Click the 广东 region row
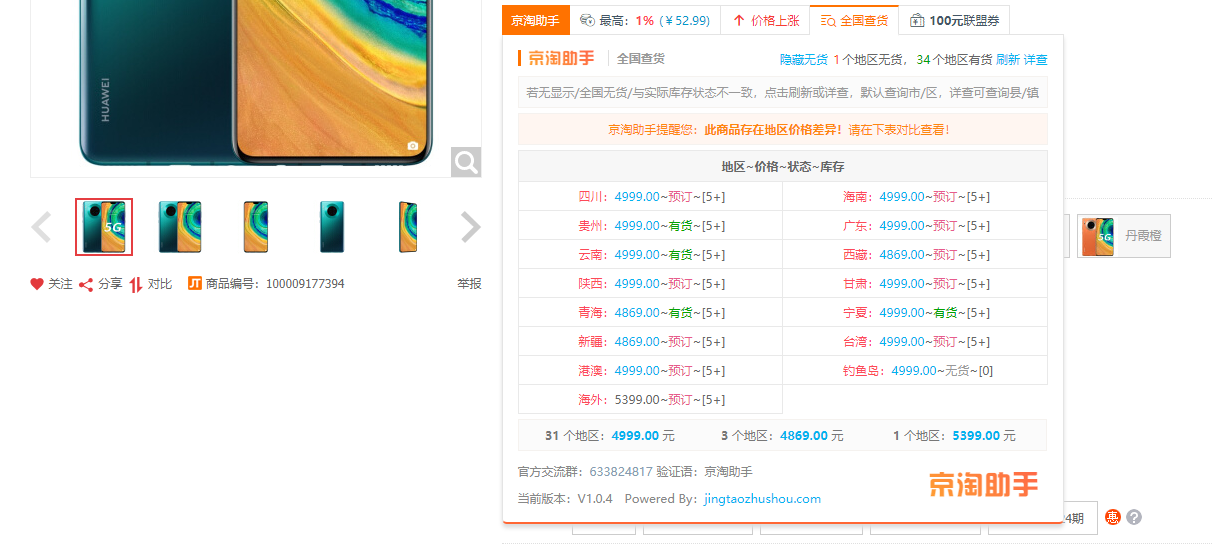 tap(915, 226)
